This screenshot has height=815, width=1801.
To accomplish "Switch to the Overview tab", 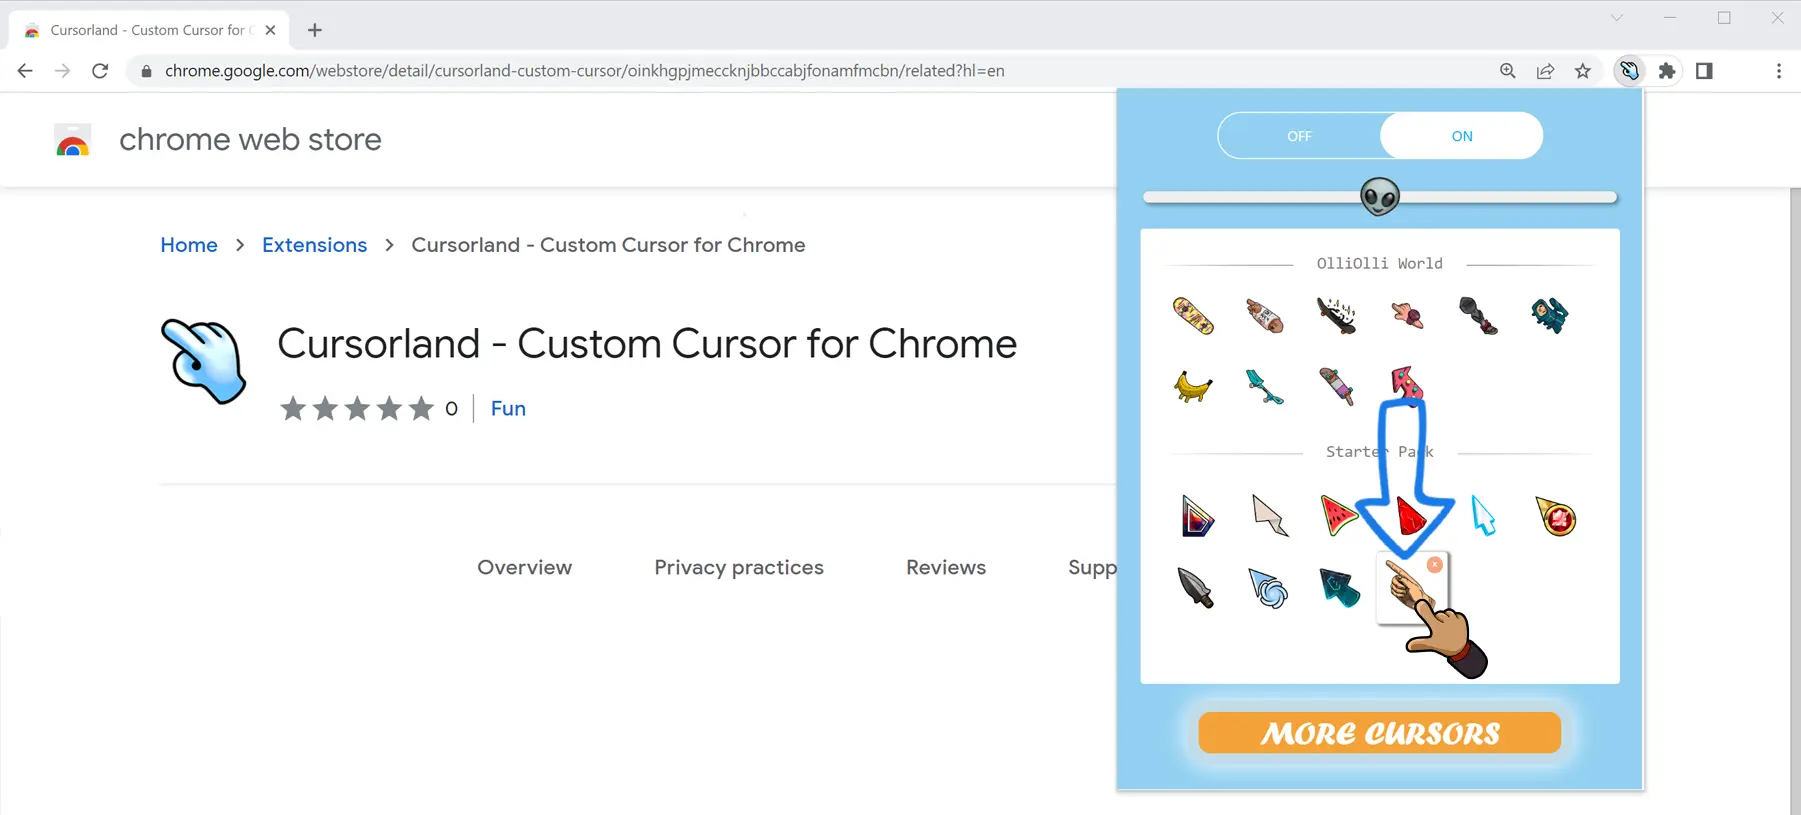I will [x=524, y=567].
